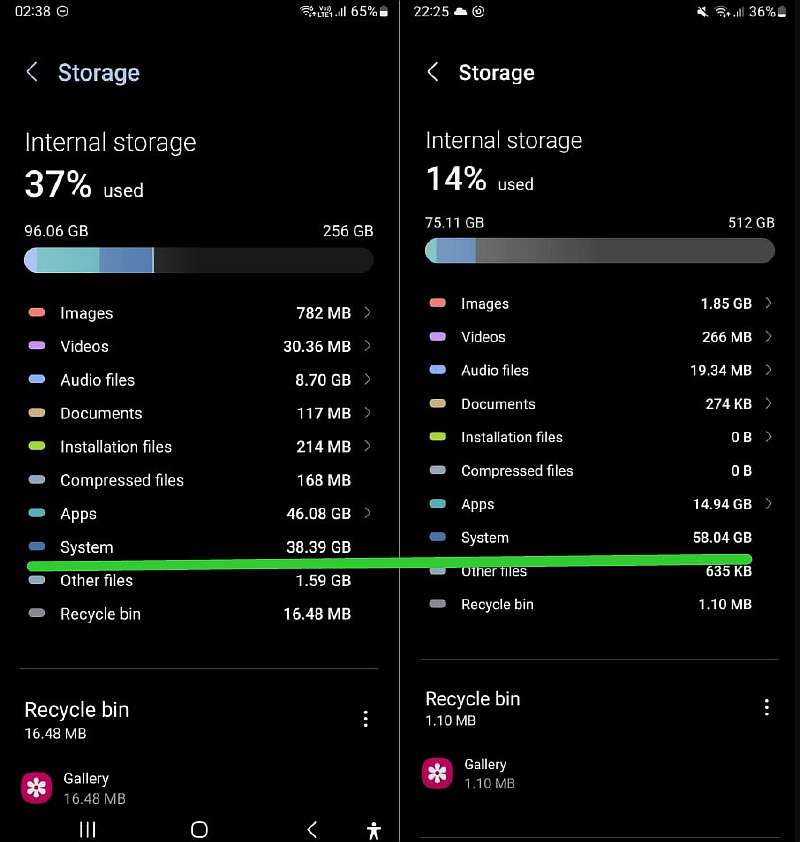Open Installation files showing 214 MB
Viewport: 800px width, 842px height.
pyautogui.click(x=200, y=447)
